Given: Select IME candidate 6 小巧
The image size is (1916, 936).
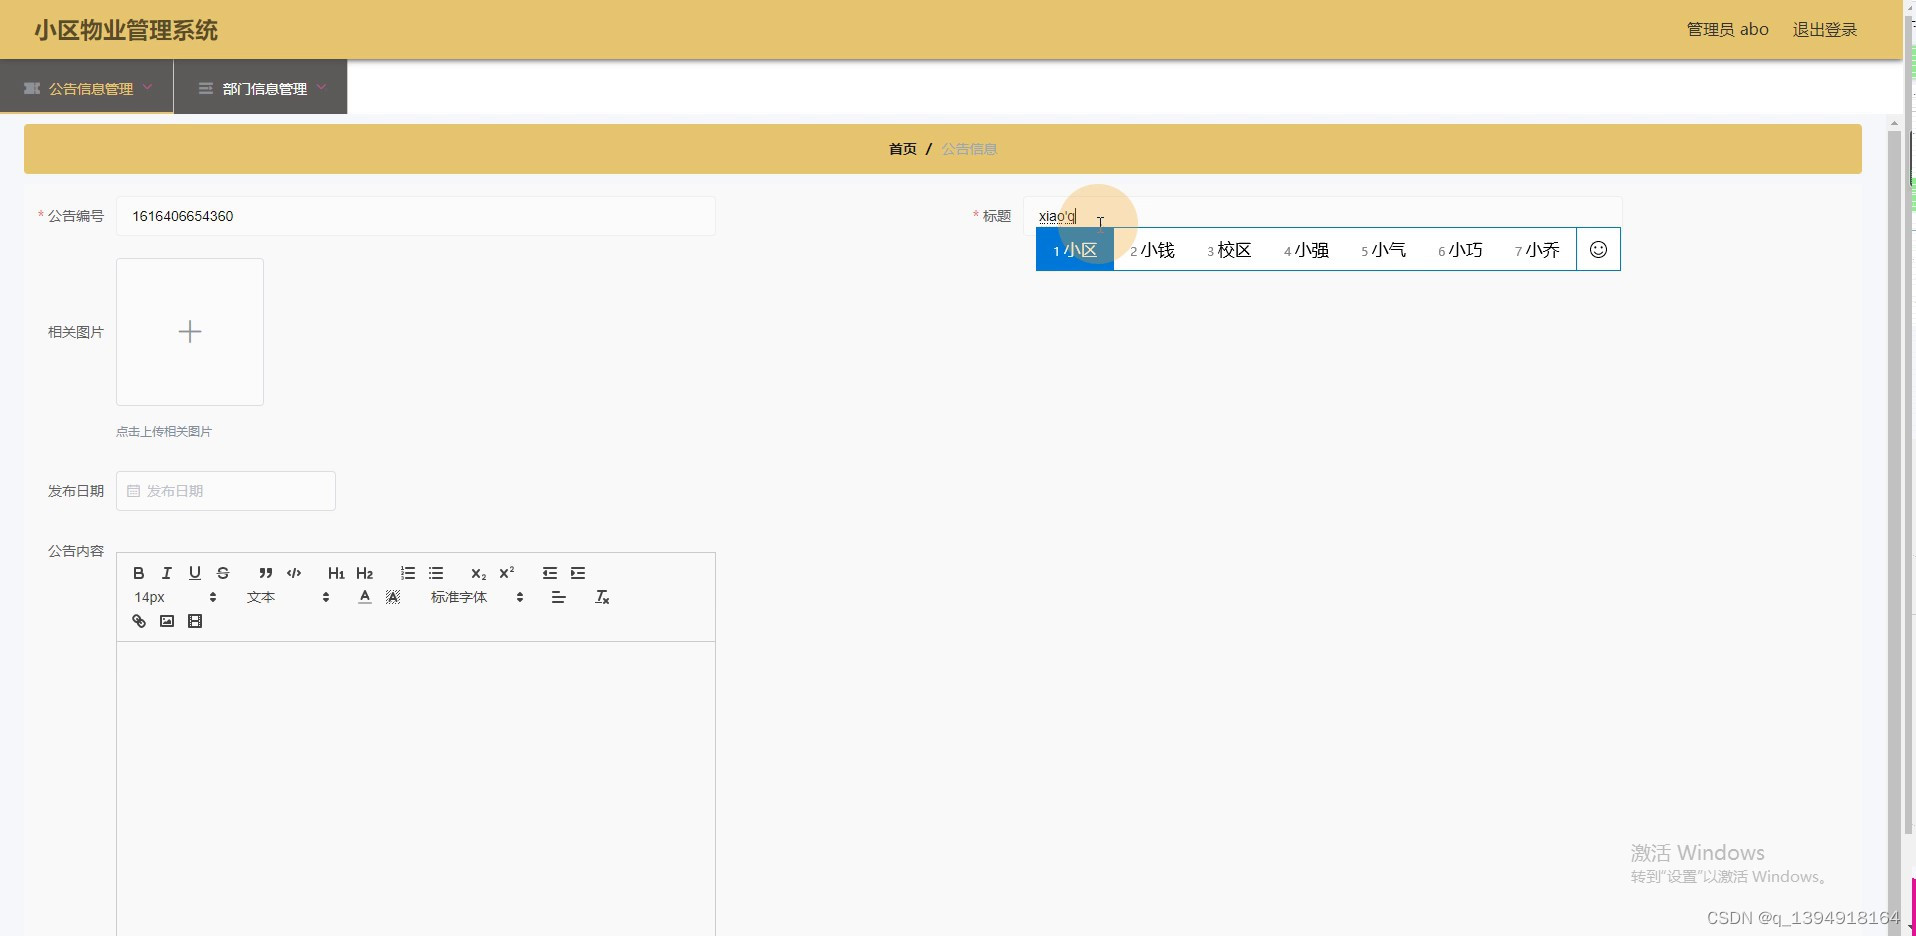Looking at the screenshot, I should click(1460, 250).
